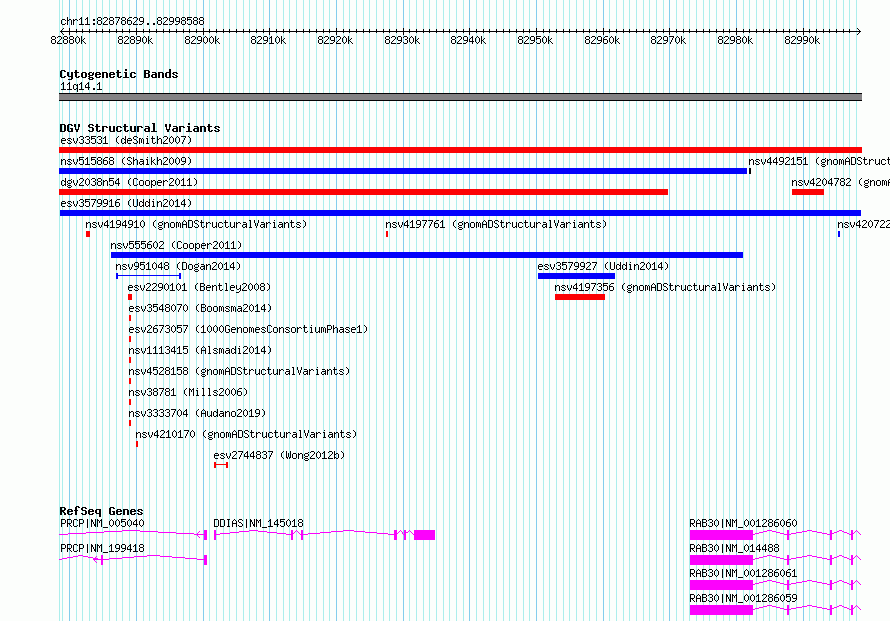Click the thin blue nsv951048 interval glyph
Image resolution: width=890 pixels, height=621 pixels.
click(148, 276)
